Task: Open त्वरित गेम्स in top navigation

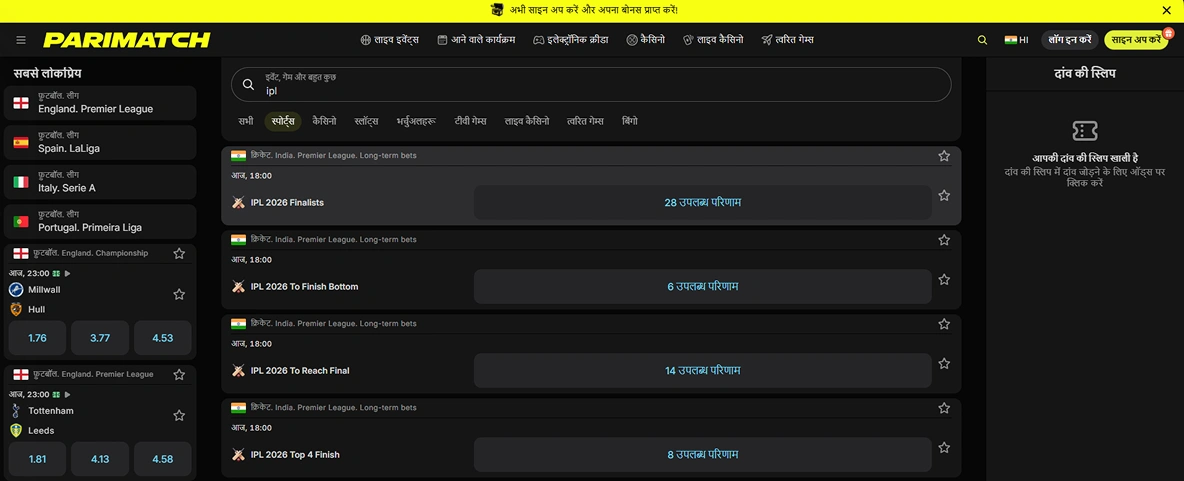Action: [x=787, y=40]
